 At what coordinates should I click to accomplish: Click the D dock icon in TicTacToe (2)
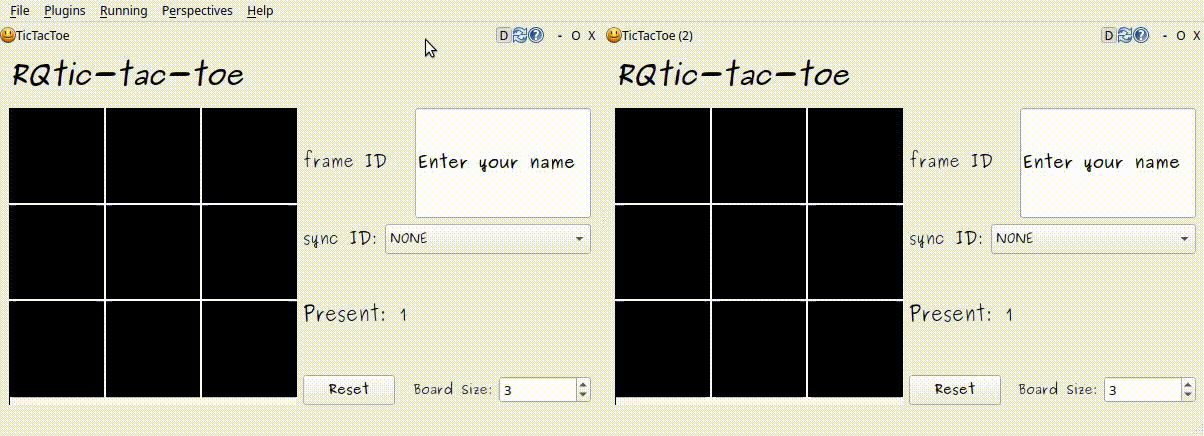point(1109,35)
